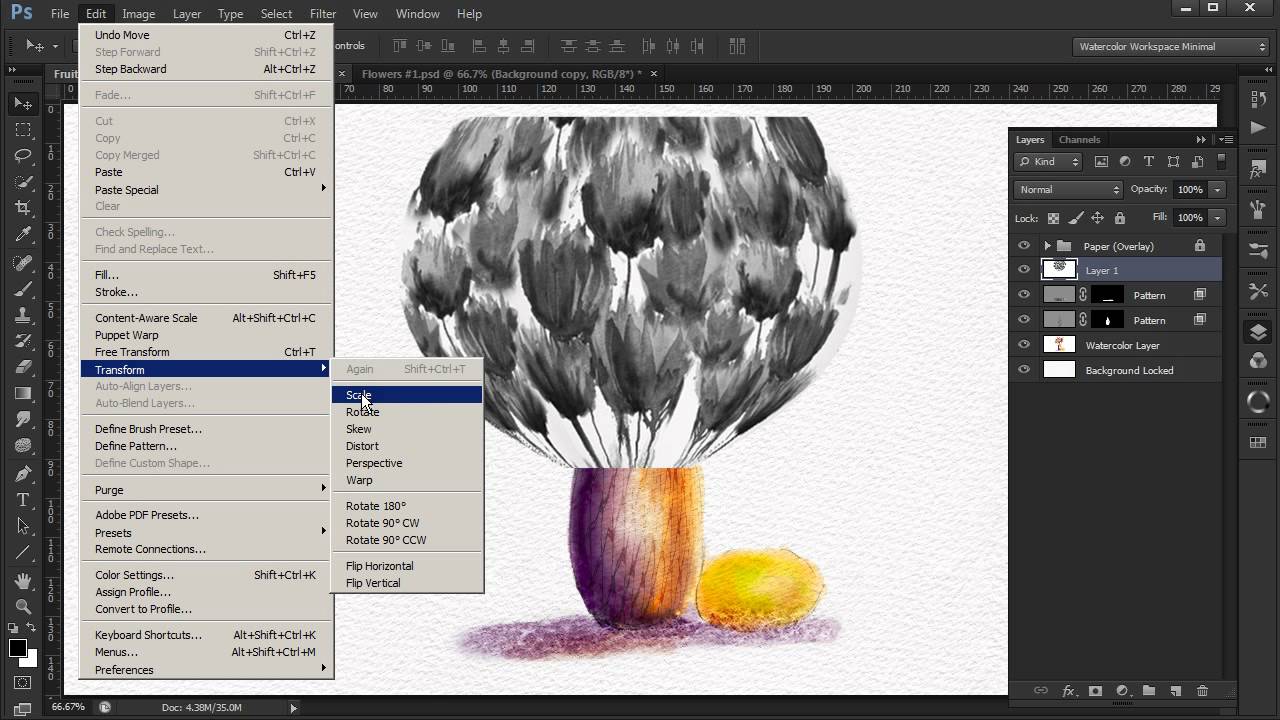This screenshot has width=1280, height=720.
Task: Activate the Crop tool
Action: coord(23,208)
